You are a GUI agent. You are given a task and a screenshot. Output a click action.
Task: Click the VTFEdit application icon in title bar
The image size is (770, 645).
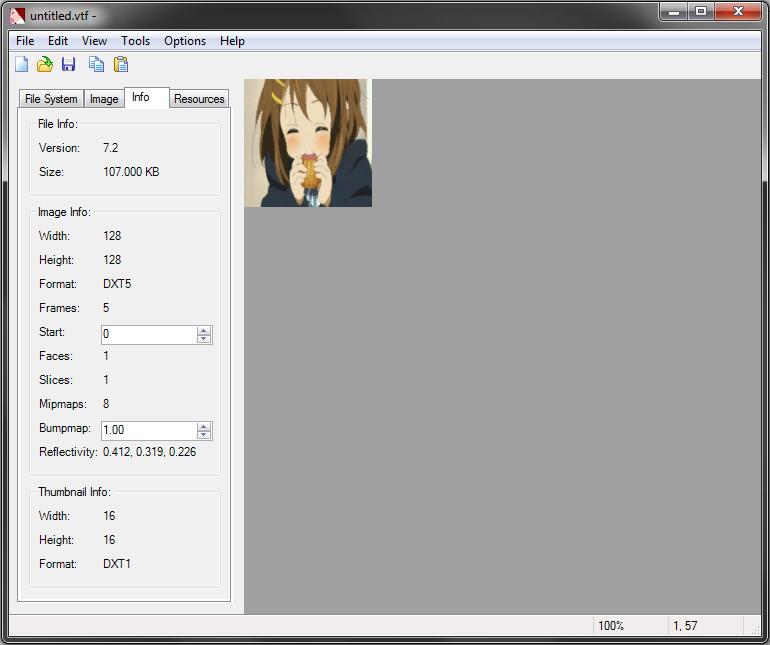pyautogui.click(x=17, y=16)
